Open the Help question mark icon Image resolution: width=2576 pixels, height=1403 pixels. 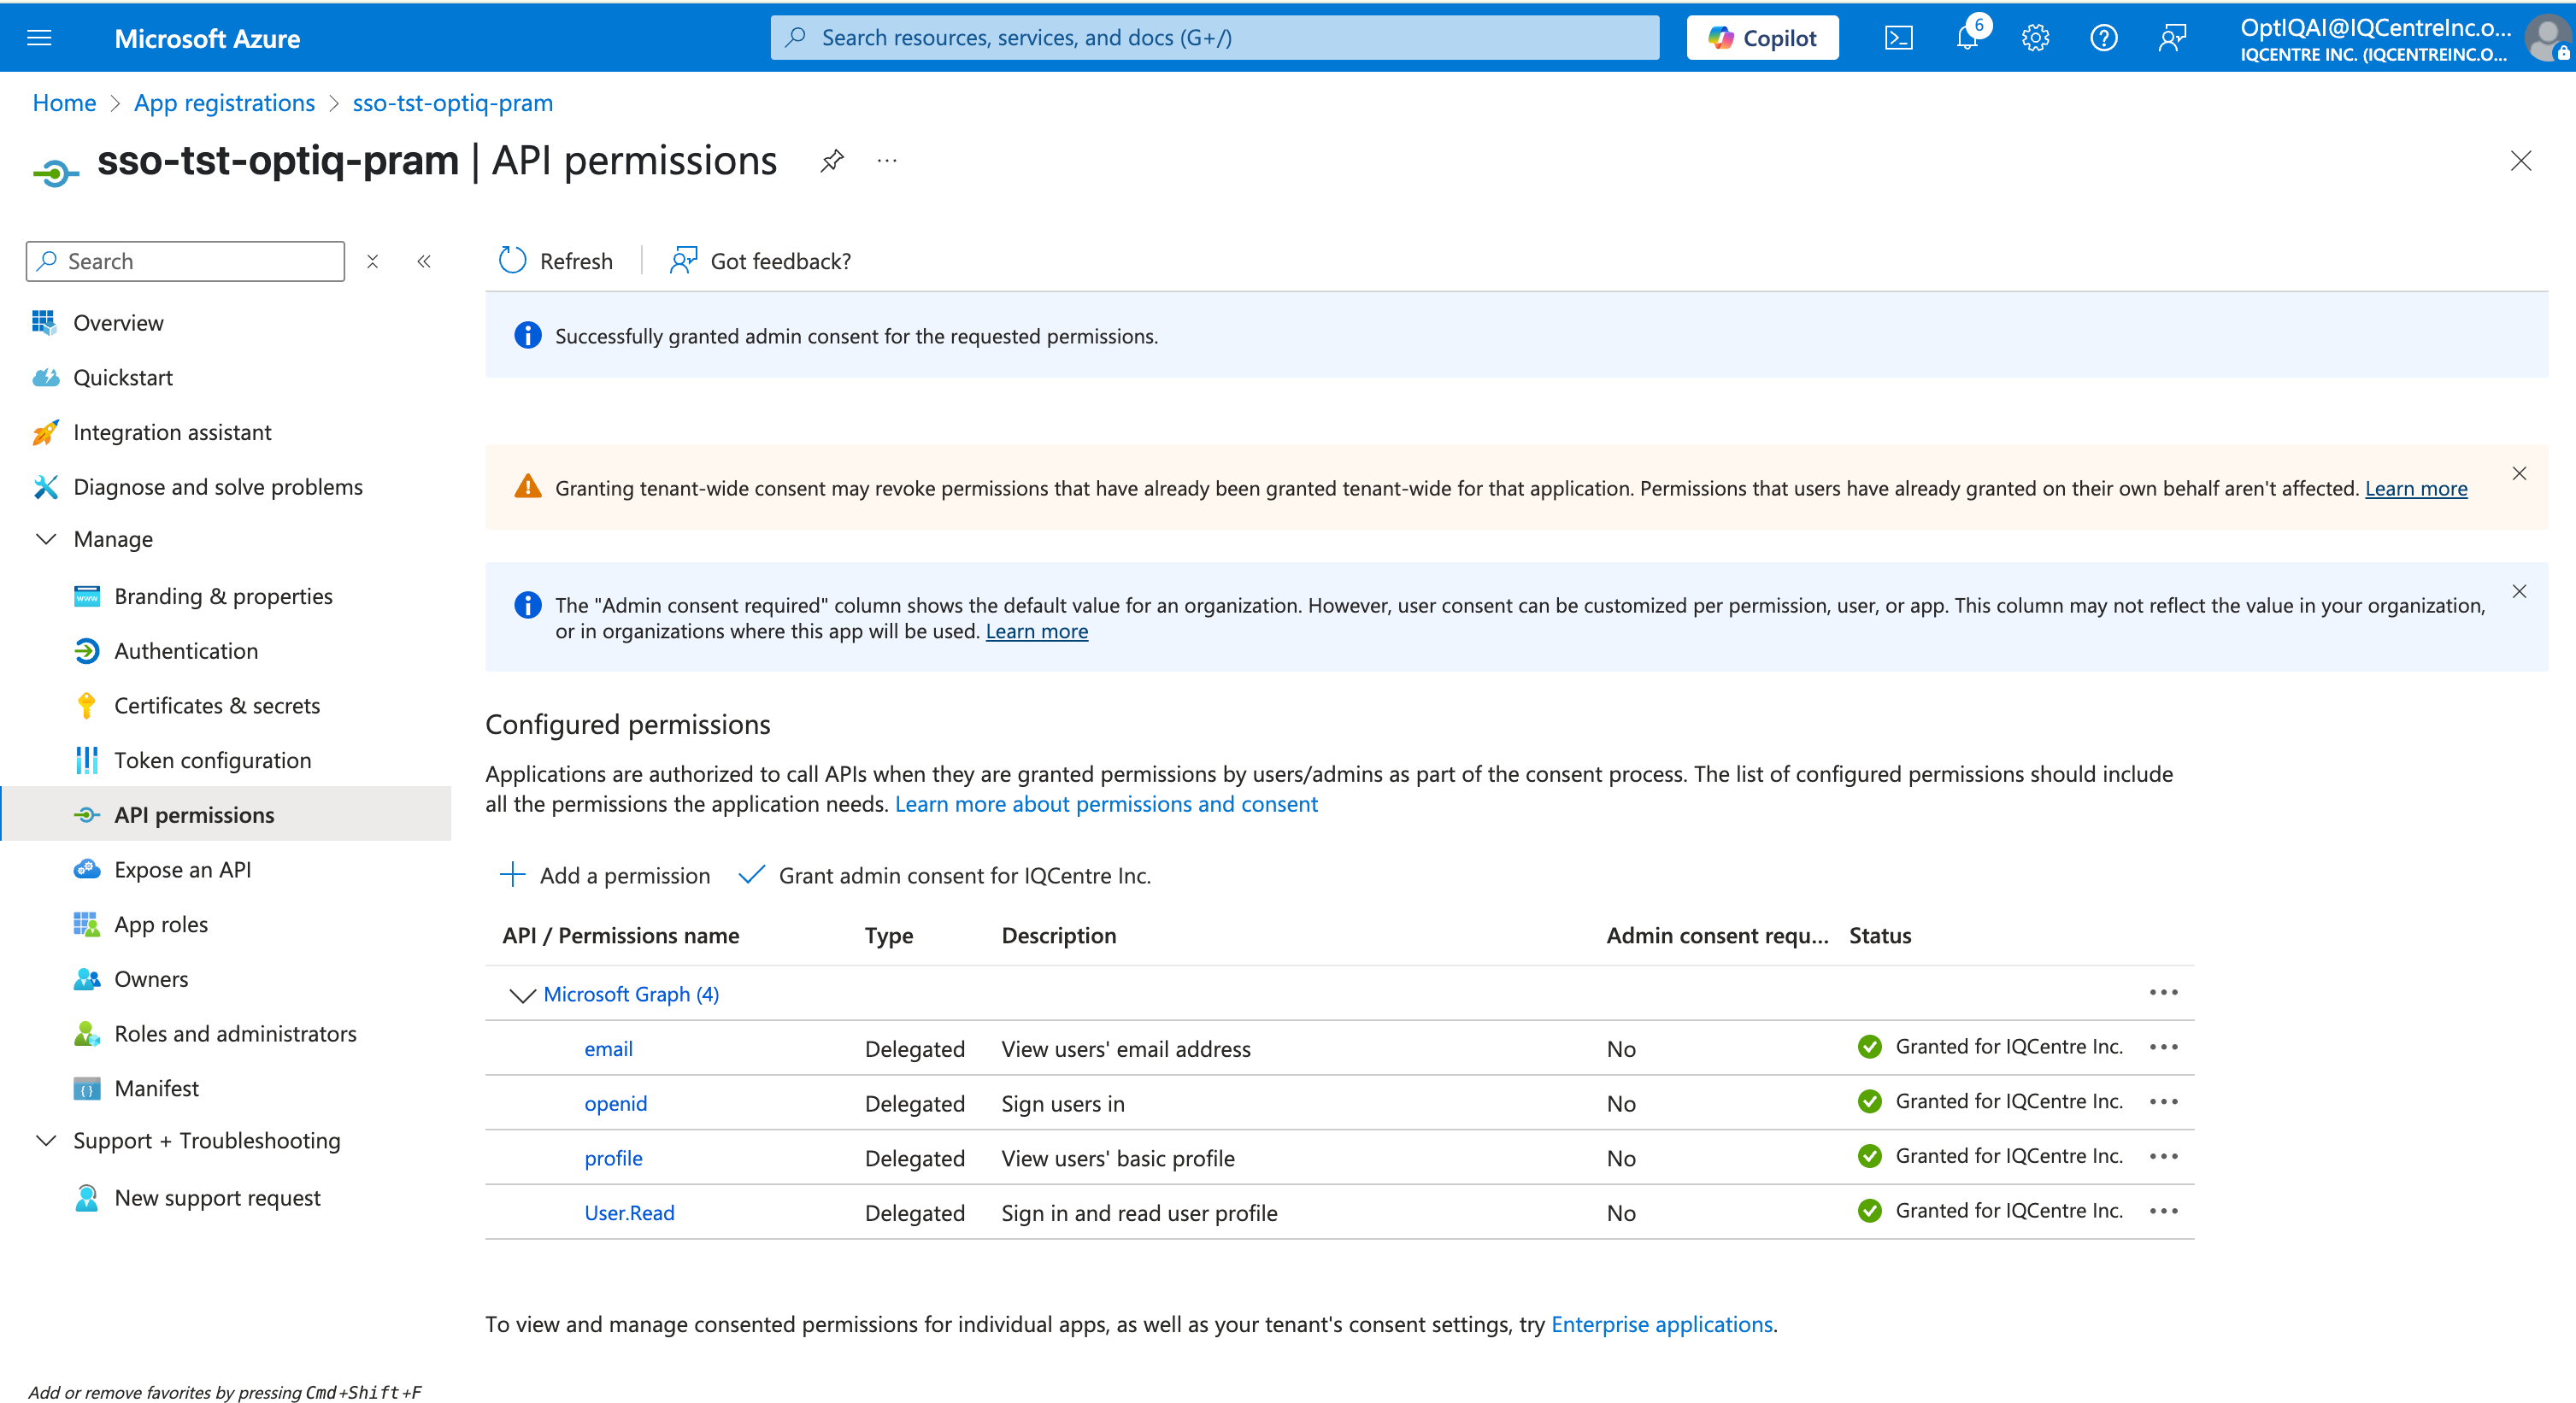tap(2104, 38)
